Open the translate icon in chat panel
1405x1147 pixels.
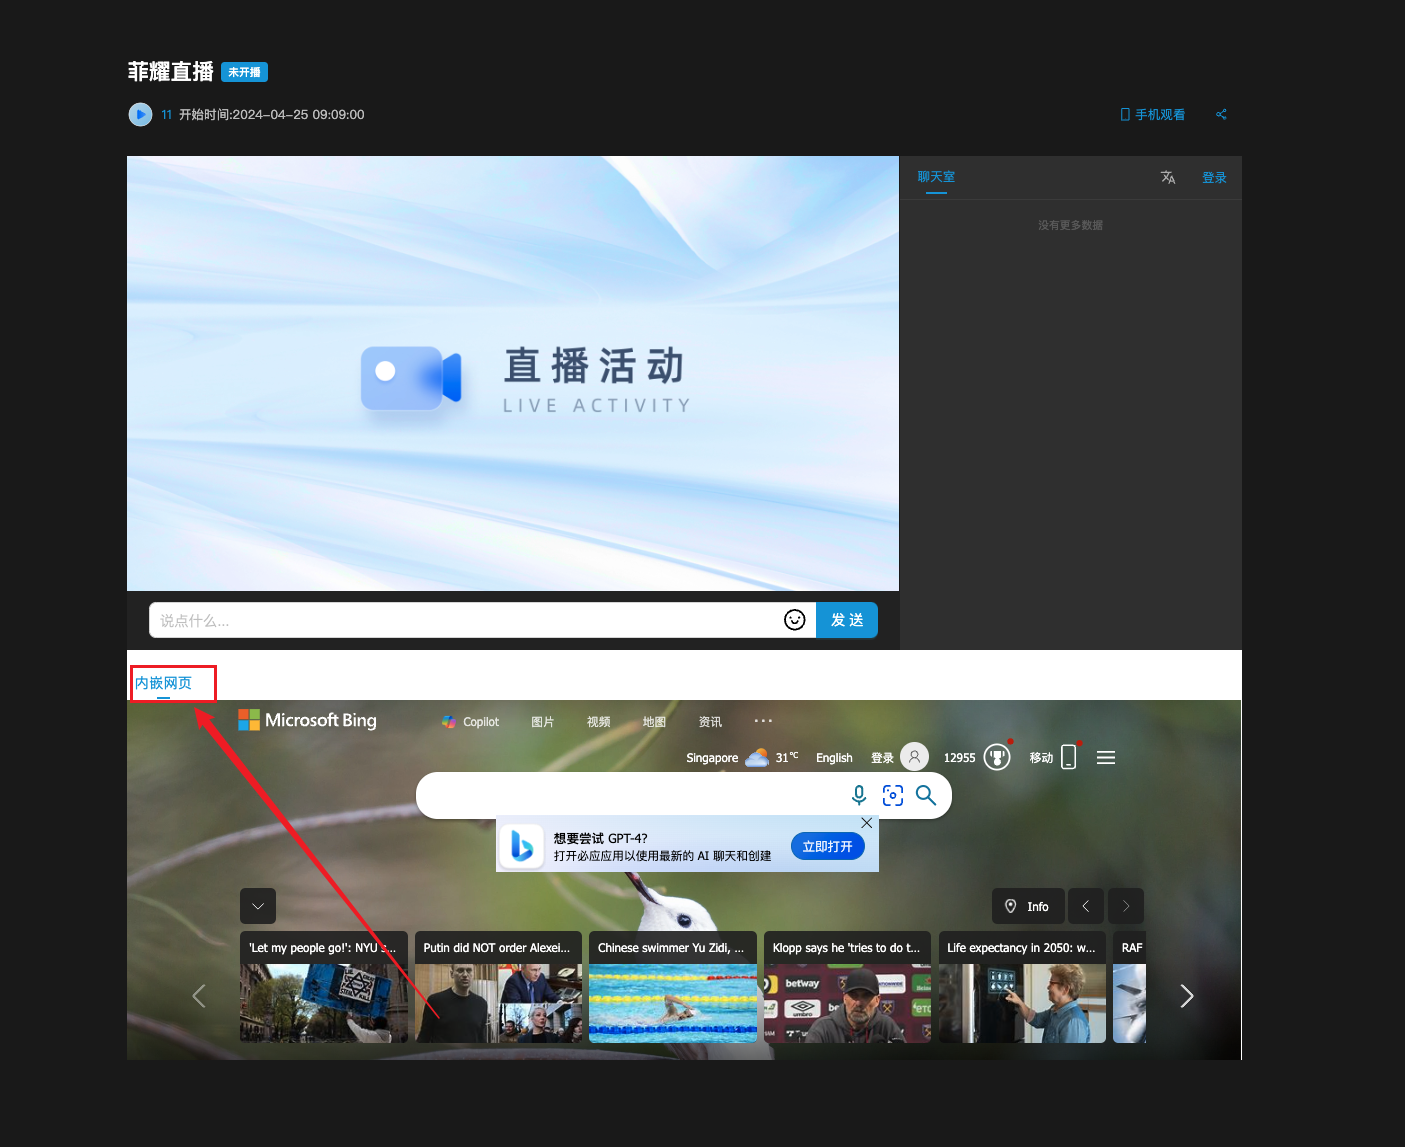pyautogui.click(x=1167, y=178)
